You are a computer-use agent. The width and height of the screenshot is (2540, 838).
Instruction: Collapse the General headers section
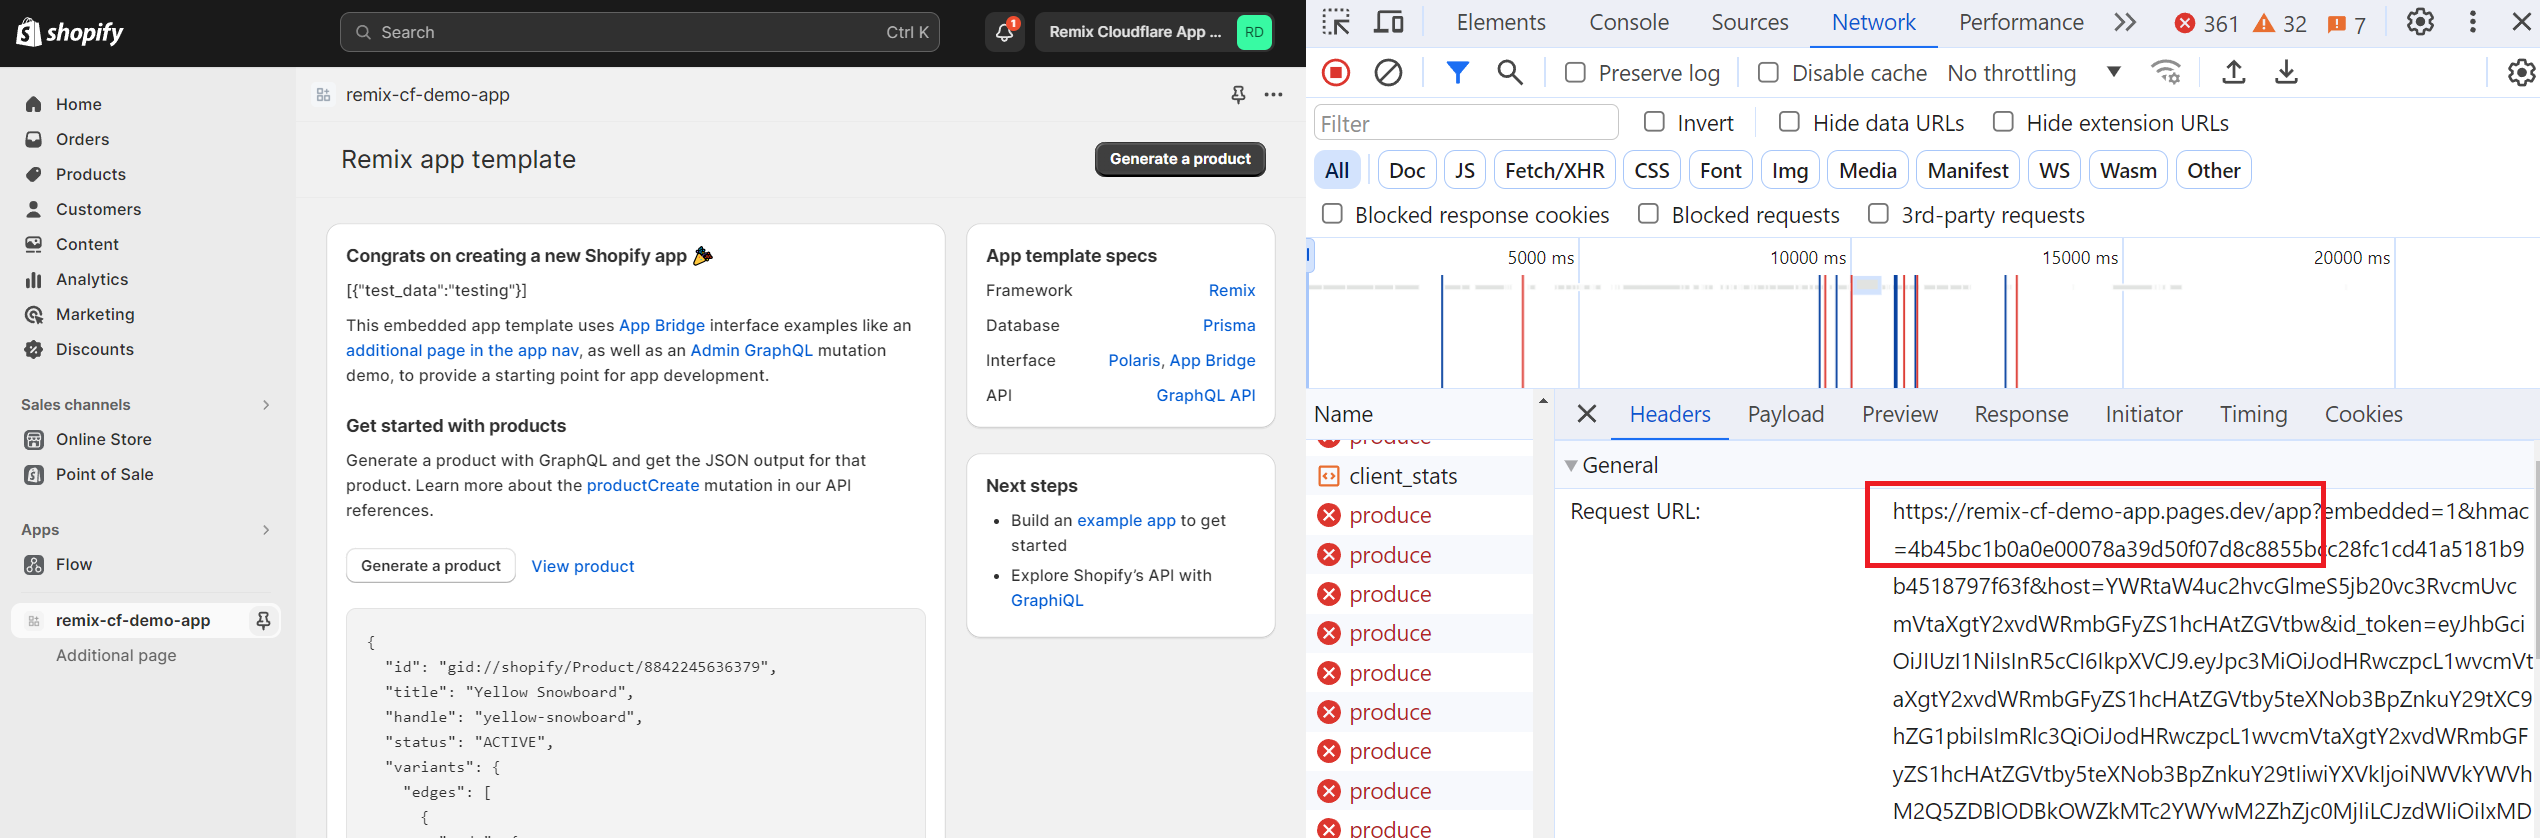[1571, 466]
